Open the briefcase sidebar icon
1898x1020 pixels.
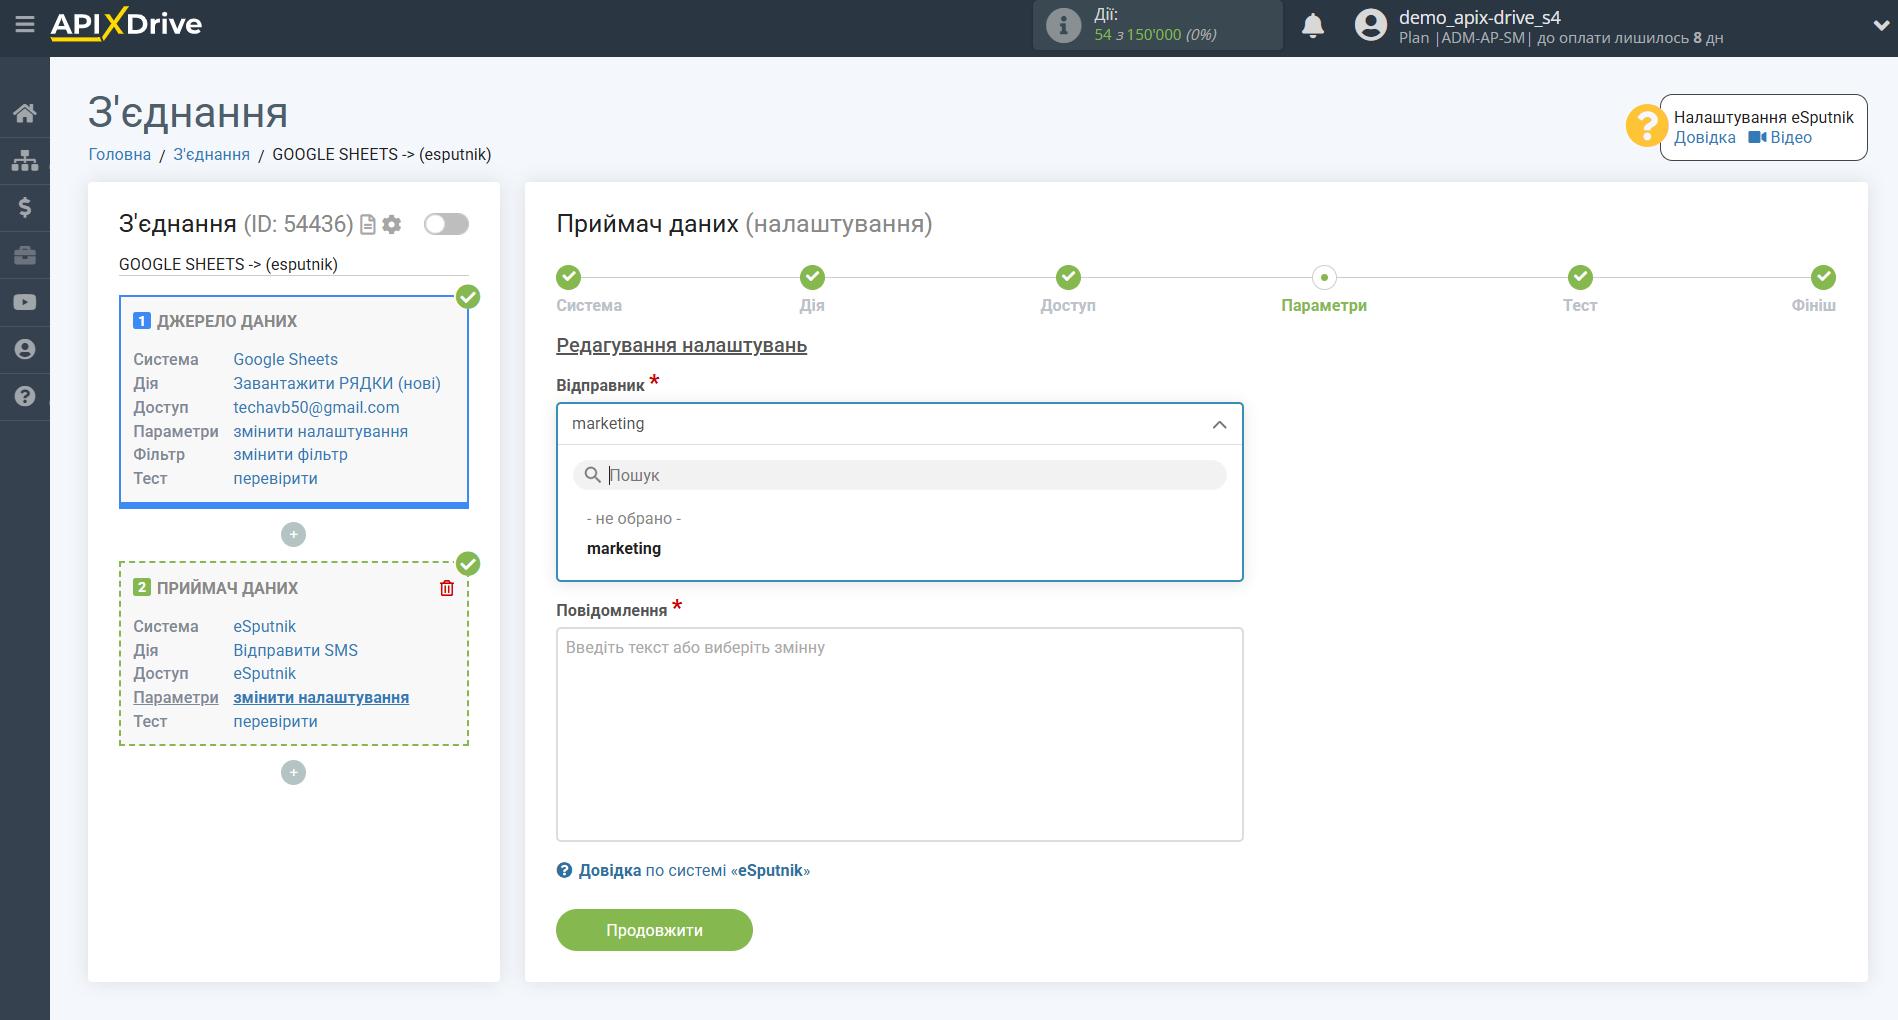[x=25, y=255]
